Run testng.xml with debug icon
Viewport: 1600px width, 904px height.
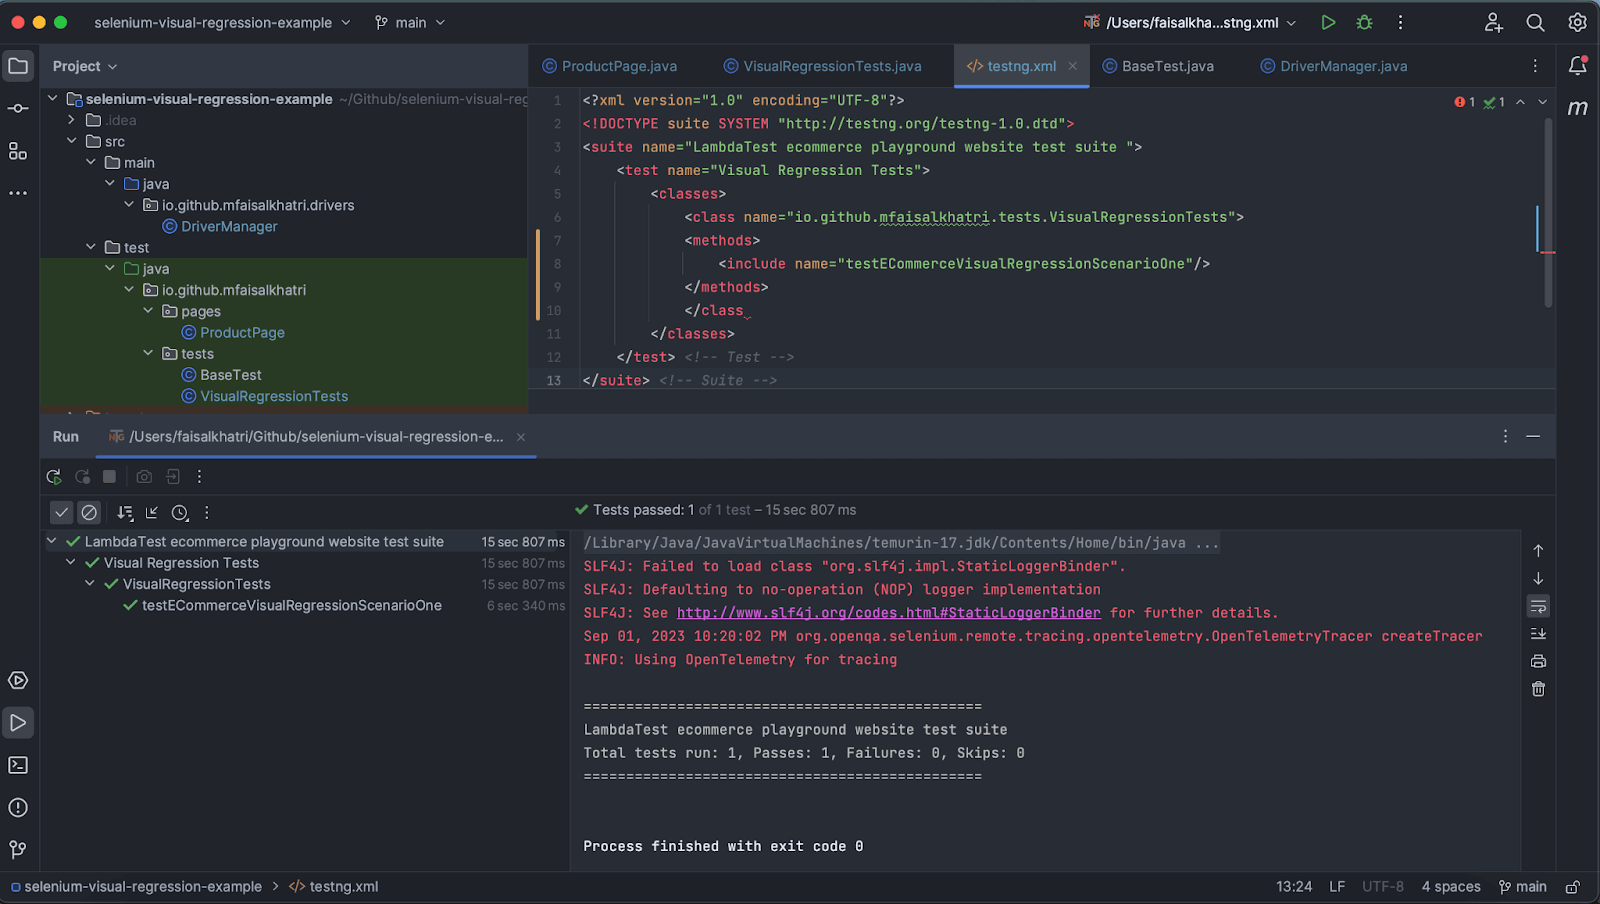click(x=1366, y=22)
